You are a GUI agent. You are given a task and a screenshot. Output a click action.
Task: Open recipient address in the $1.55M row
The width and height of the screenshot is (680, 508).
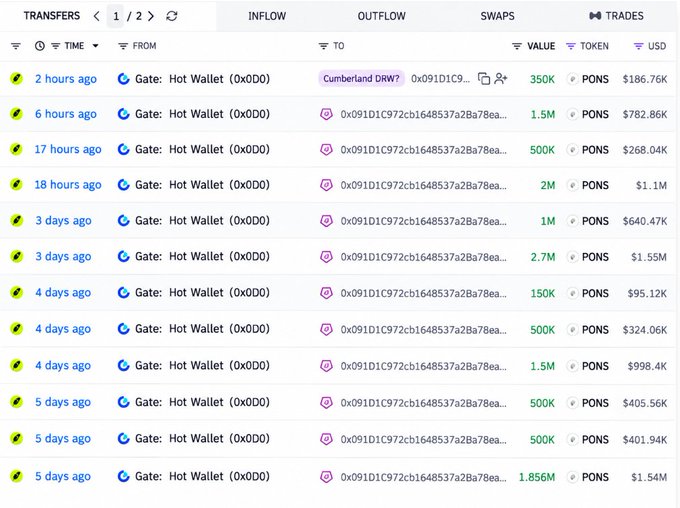coord(423,257)
